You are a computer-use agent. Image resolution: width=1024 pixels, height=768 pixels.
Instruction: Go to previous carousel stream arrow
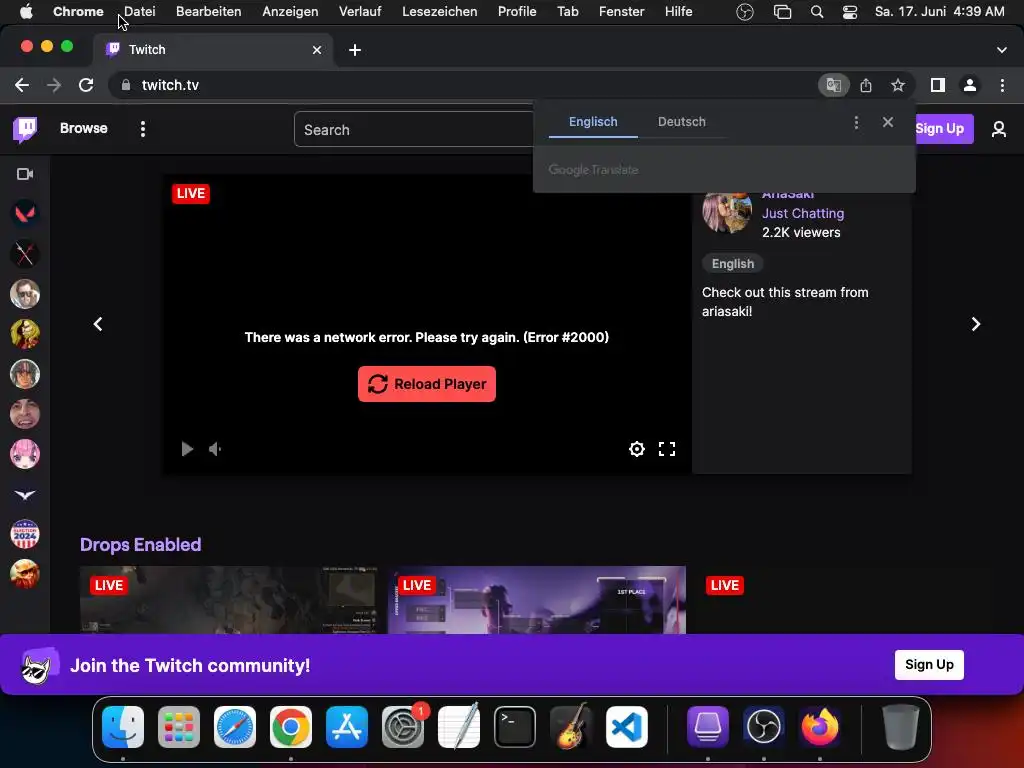[98, 324]
